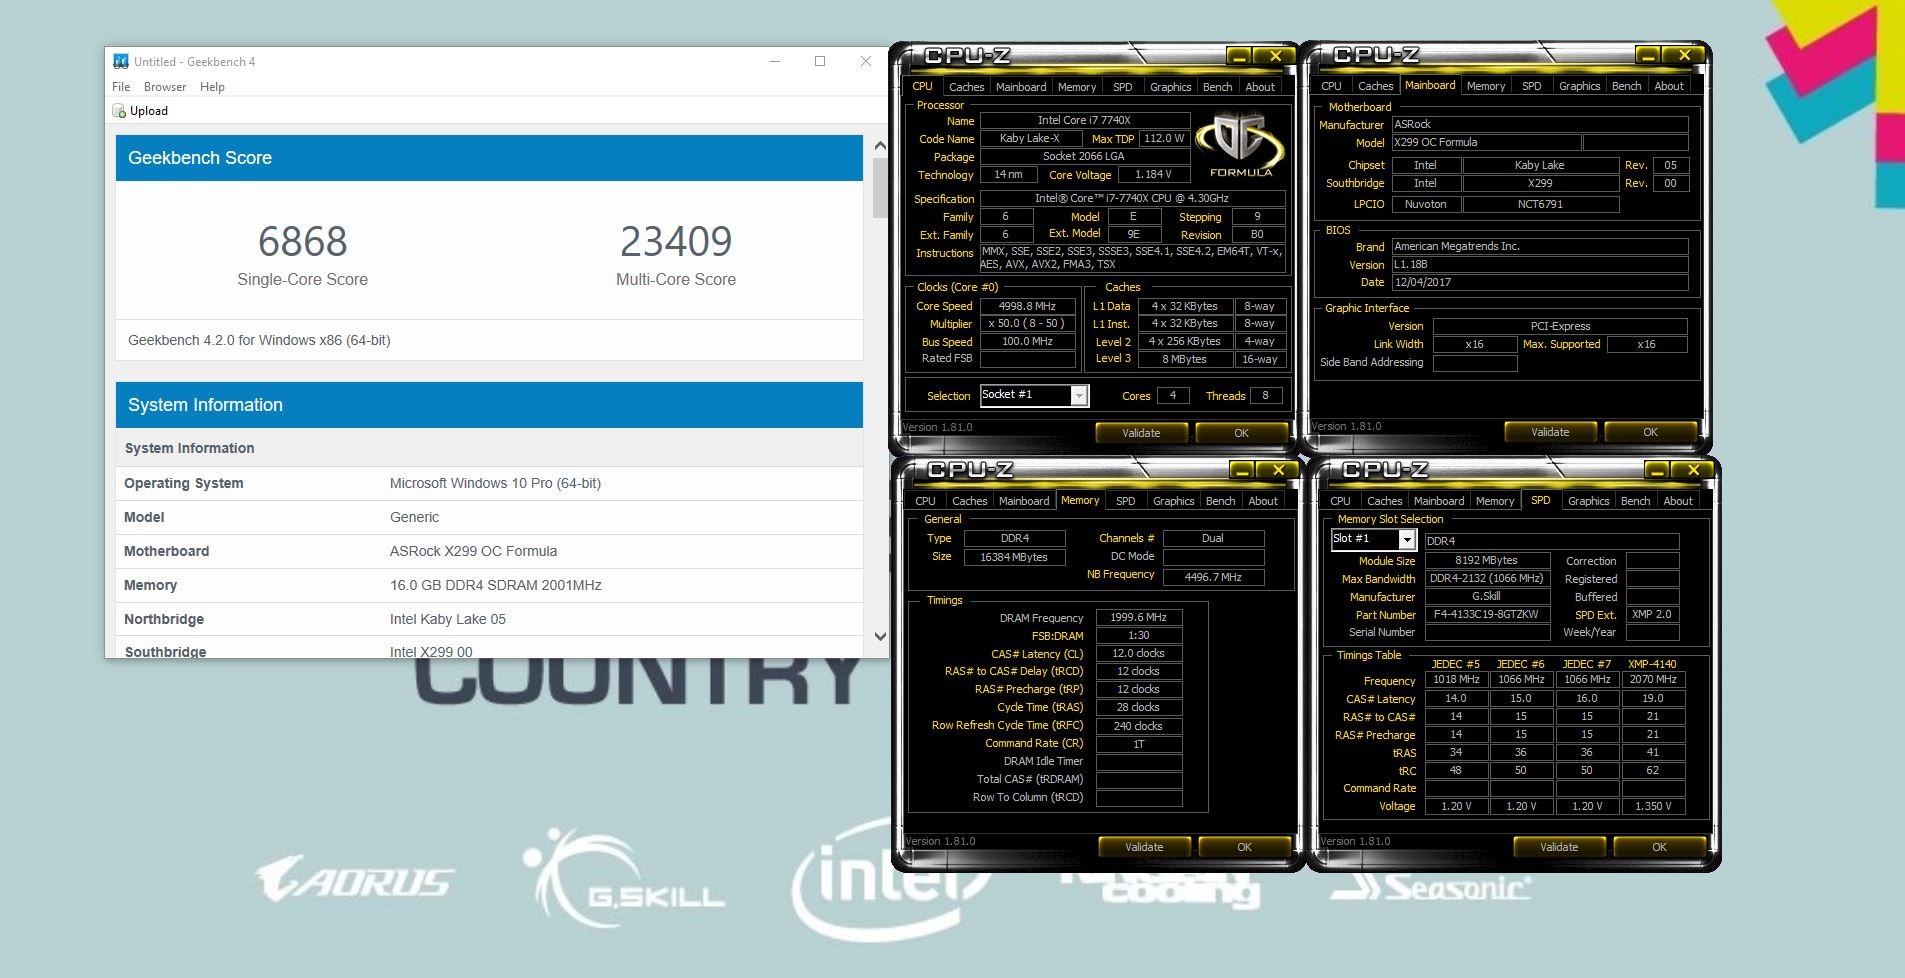
Task: Click the XMP-4140 column header in Timings Table
Action: click(x=1652, y=664)
